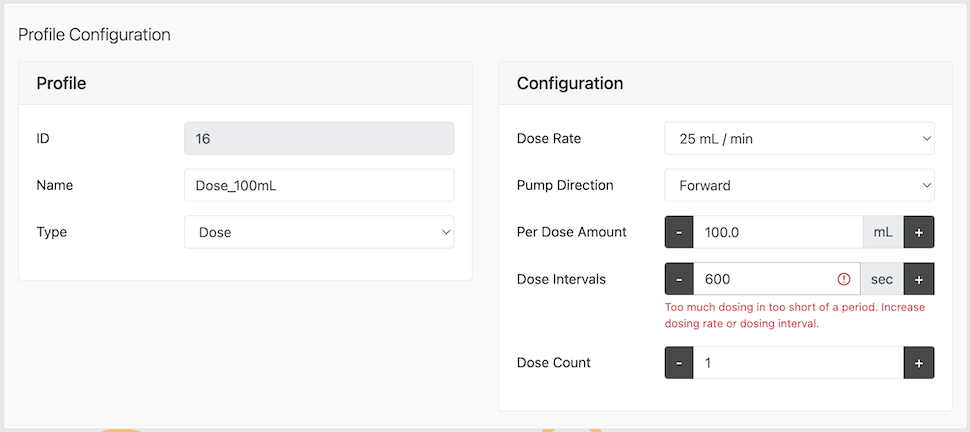
Task: Decrease the Per Dose Amount with minus button
Action: pyautogui.click(x=679, y=232)
